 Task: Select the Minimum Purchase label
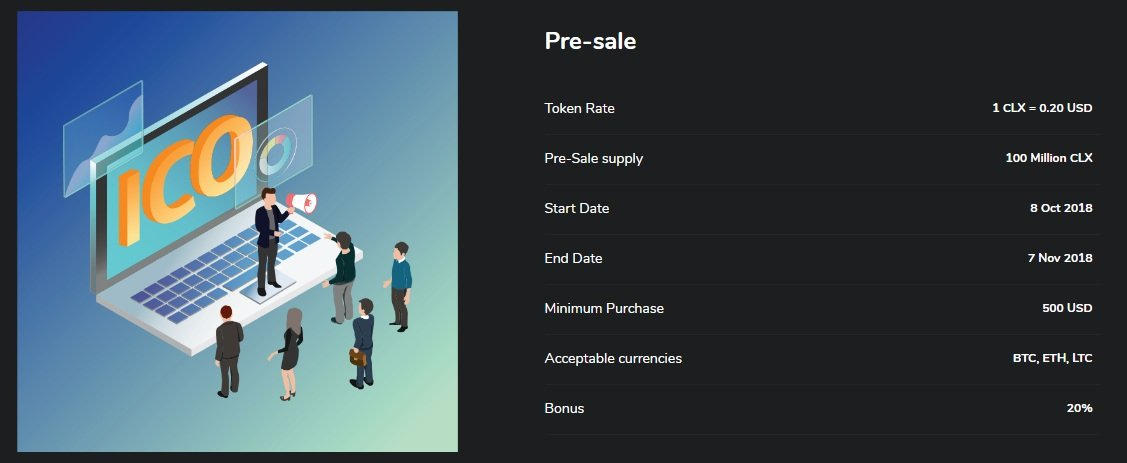604,308
